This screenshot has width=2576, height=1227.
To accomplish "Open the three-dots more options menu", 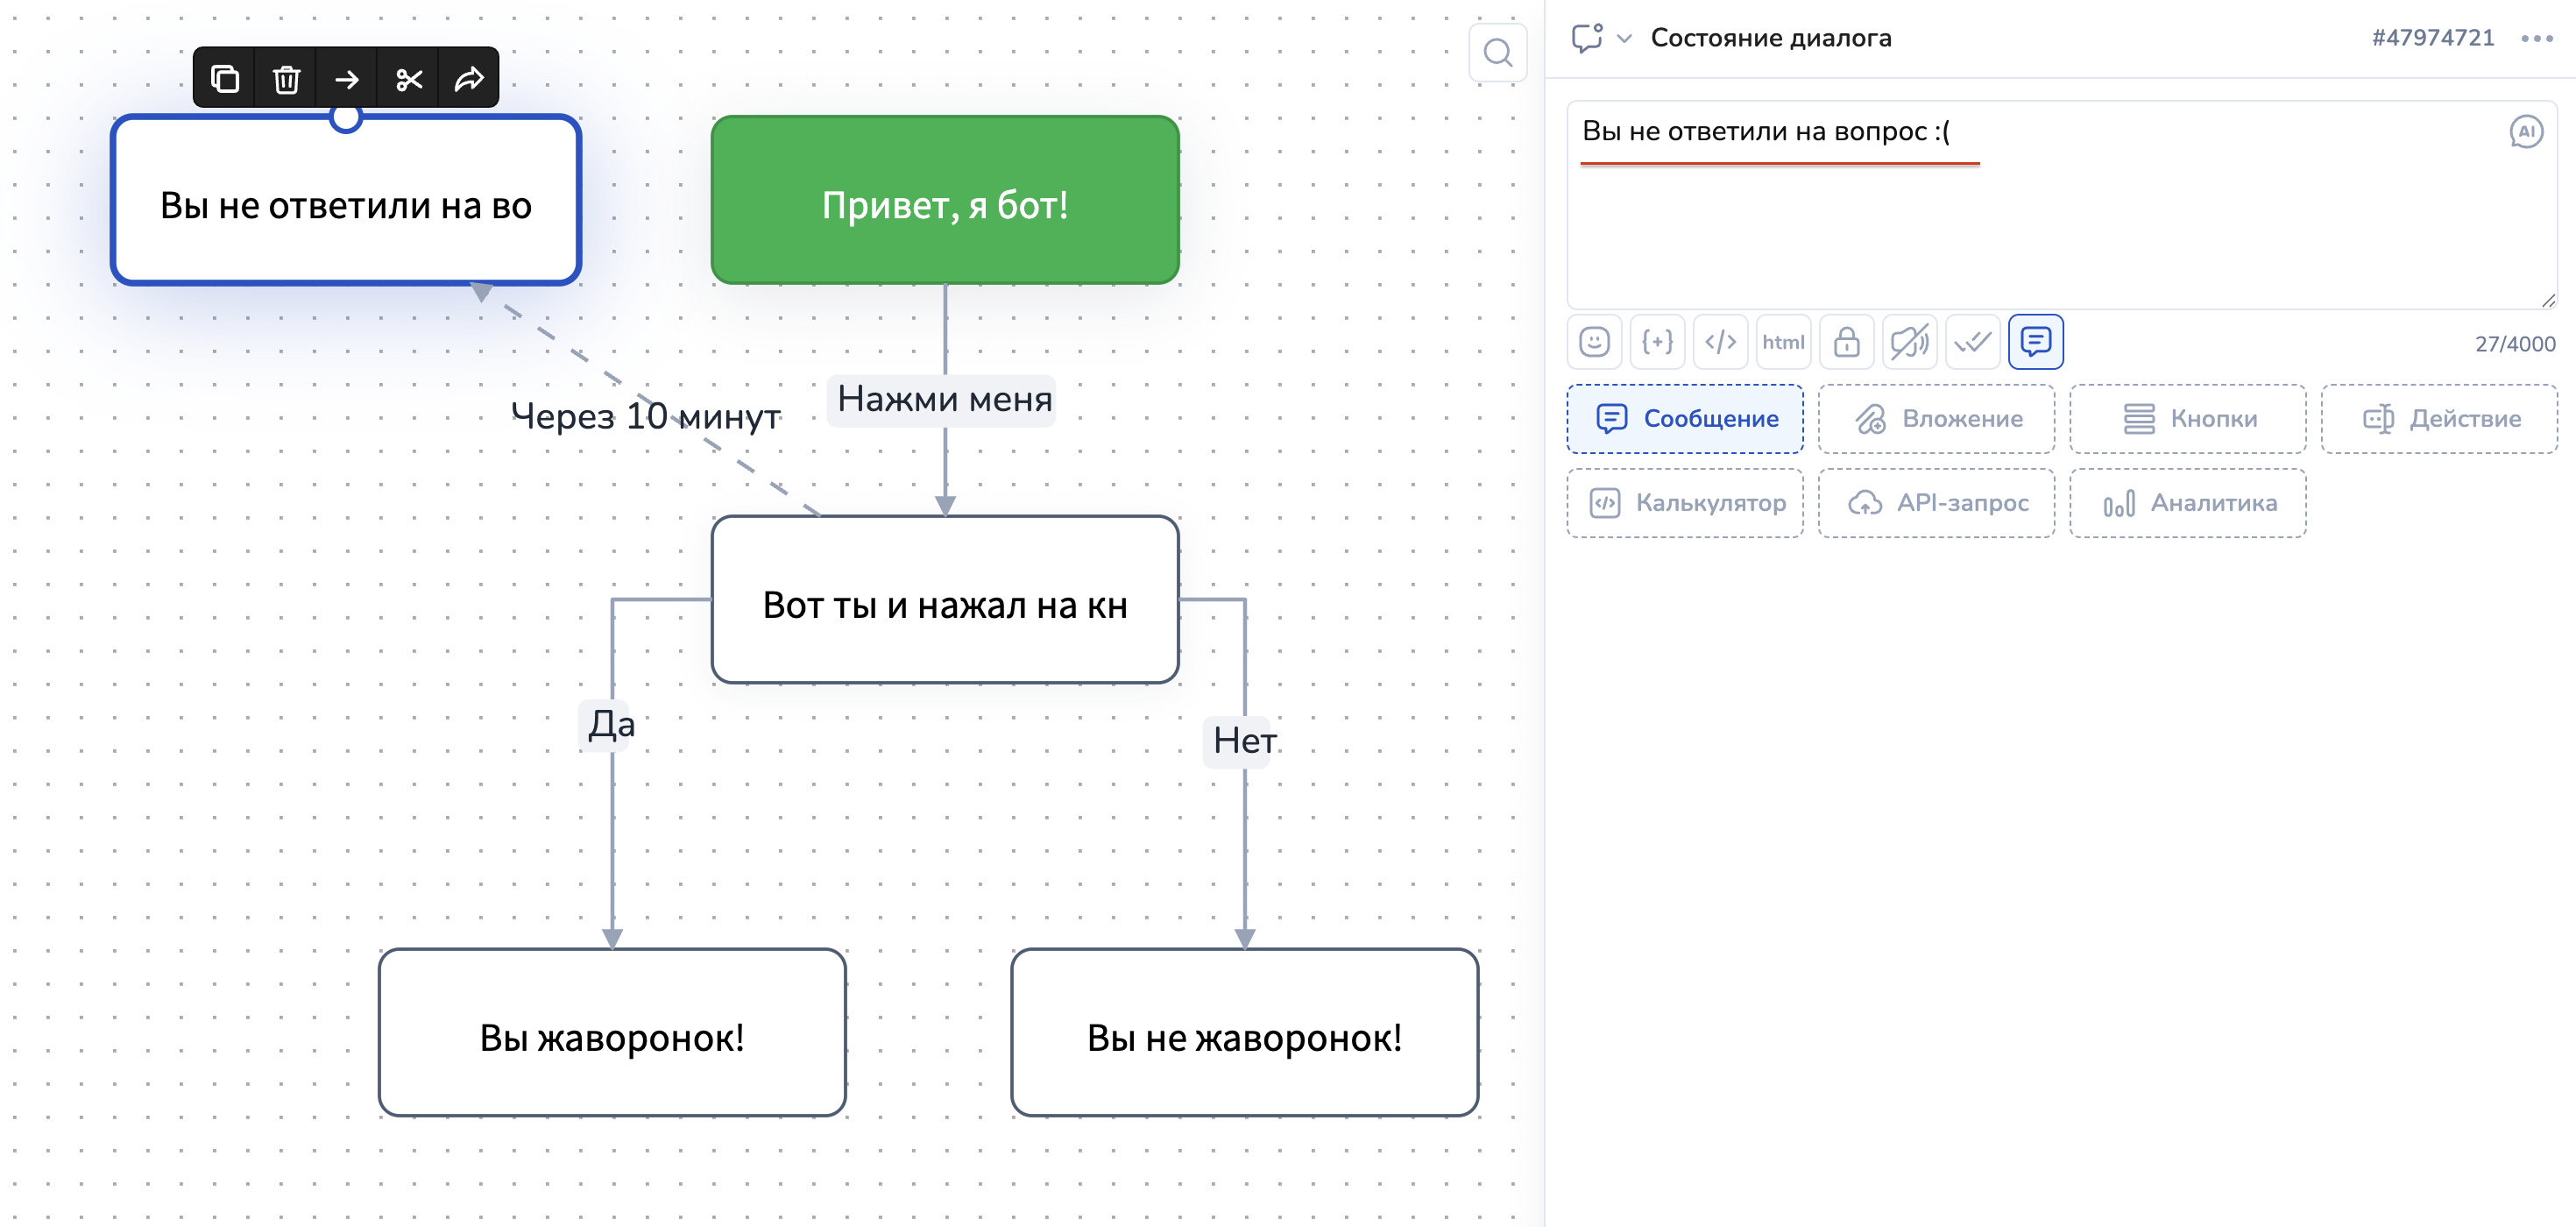I will (2537, 39).
